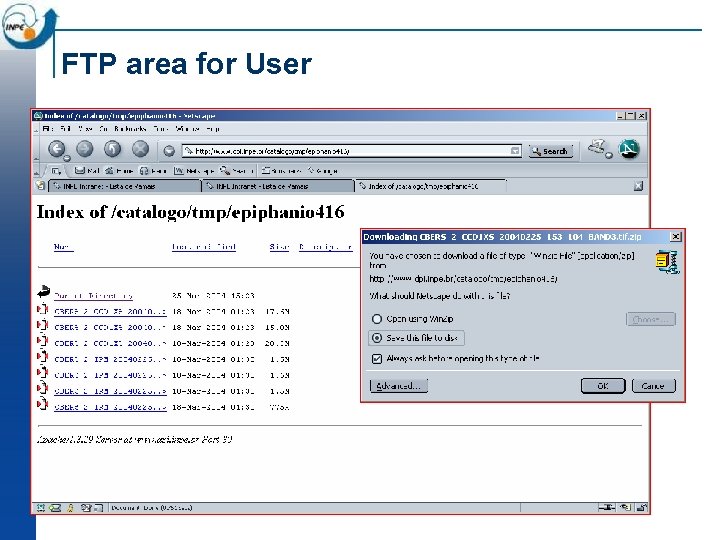This screenshot has height=540, width=720.
Task: Click the back-arrow Parent Directory icon
Action: [43, 292]
